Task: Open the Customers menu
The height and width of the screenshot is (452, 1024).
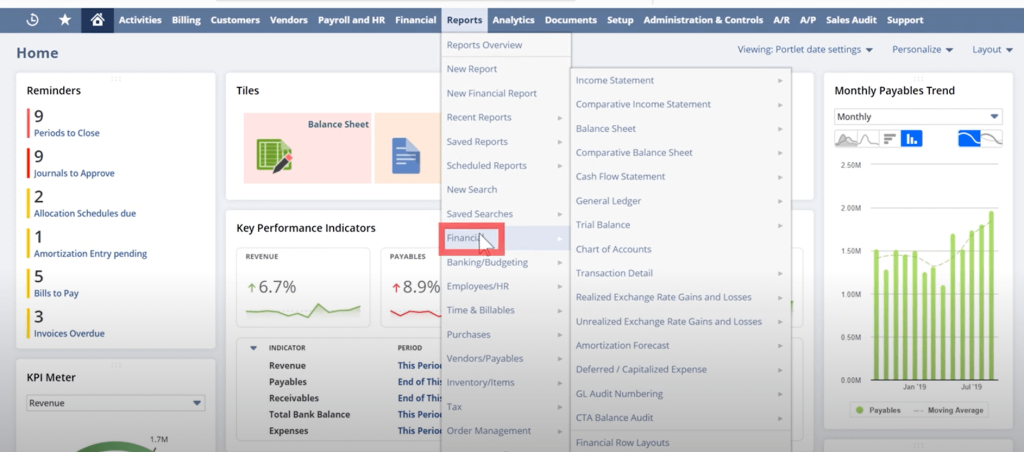Action: pyautogui.click(x=235, y=20)
